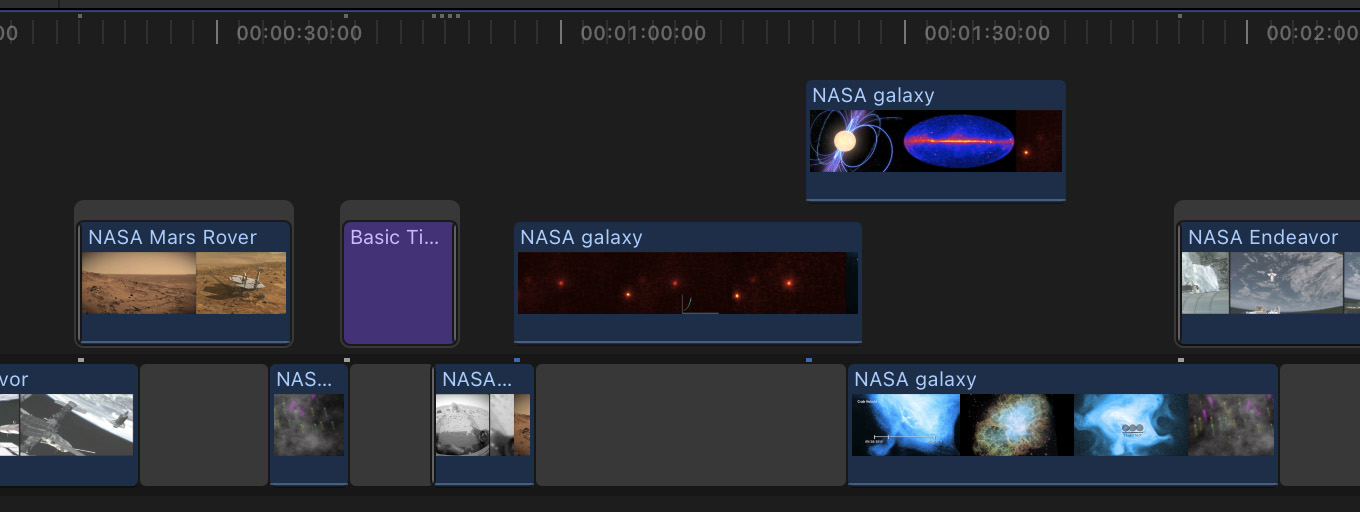The width and height of the screenshot is (1360, 512).
Task: Click ruler at timecode 00:01:00:00
Action: click(643, 33)
